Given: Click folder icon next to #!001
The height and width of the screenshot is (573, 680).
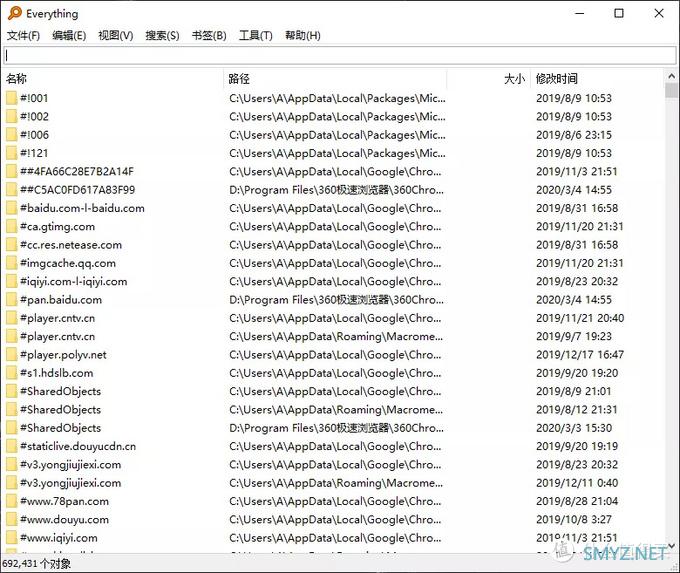Looking at the screenshot, I should (11, 98).
